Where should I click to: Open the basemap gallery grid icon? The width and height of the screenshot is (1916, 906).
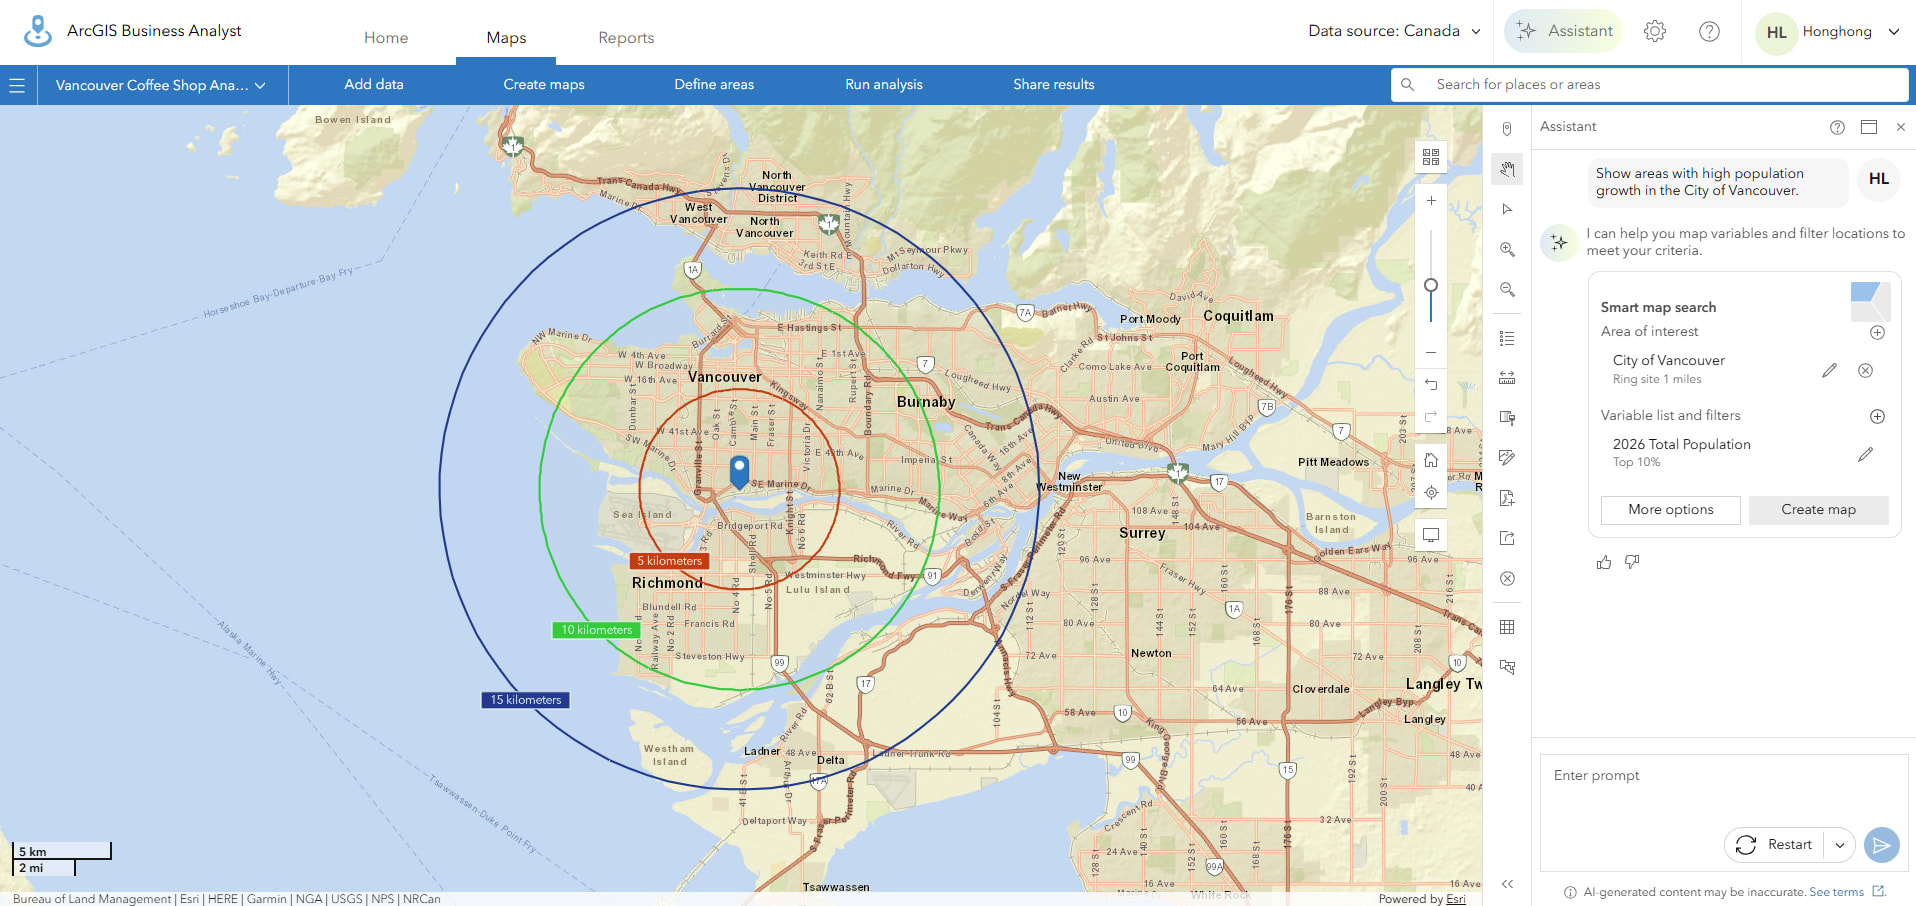coord(1431,157)
